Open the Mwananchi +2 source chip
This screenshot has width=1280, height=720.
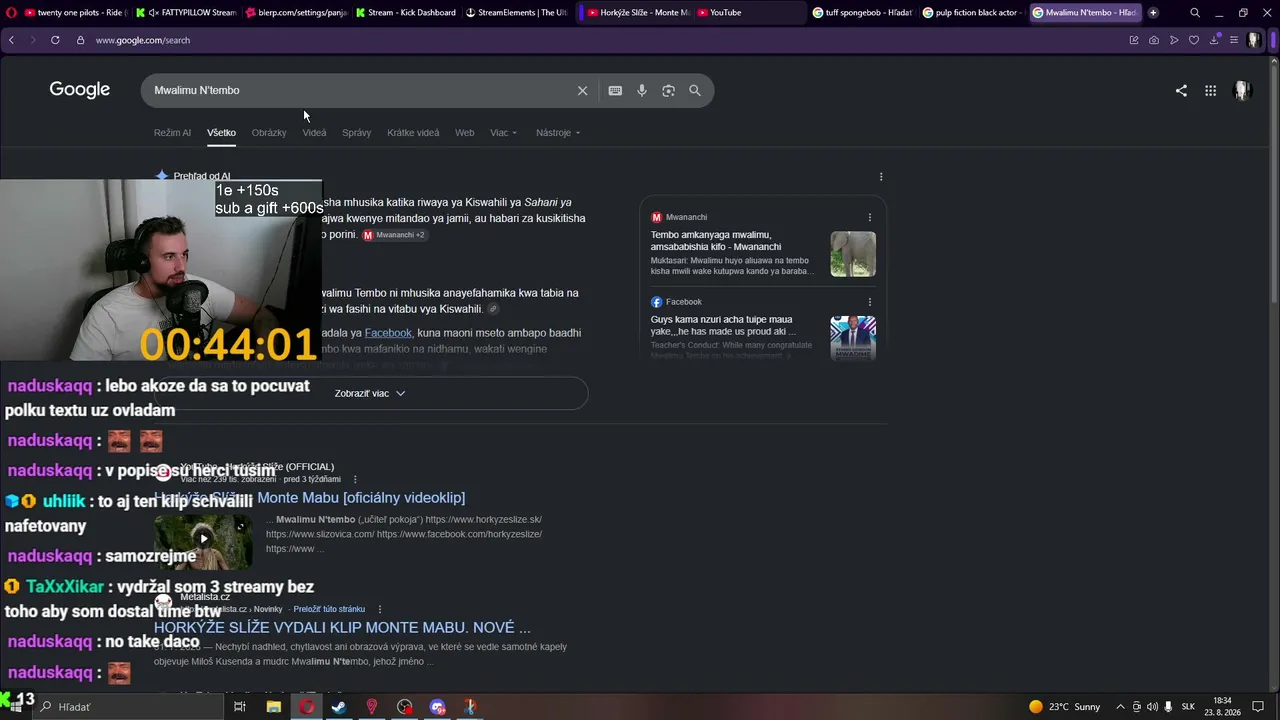(x=394, y=235)
